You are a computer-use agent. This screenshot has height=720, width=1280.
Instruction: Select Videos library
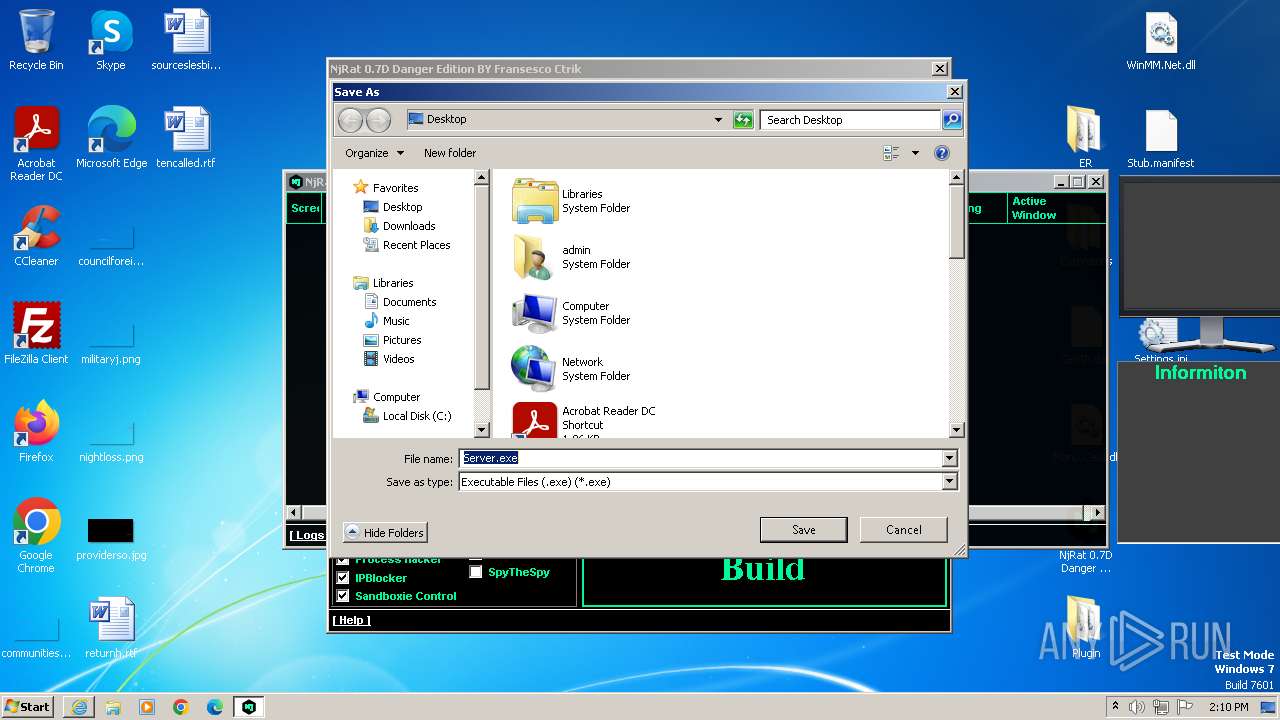pos(398,359)
